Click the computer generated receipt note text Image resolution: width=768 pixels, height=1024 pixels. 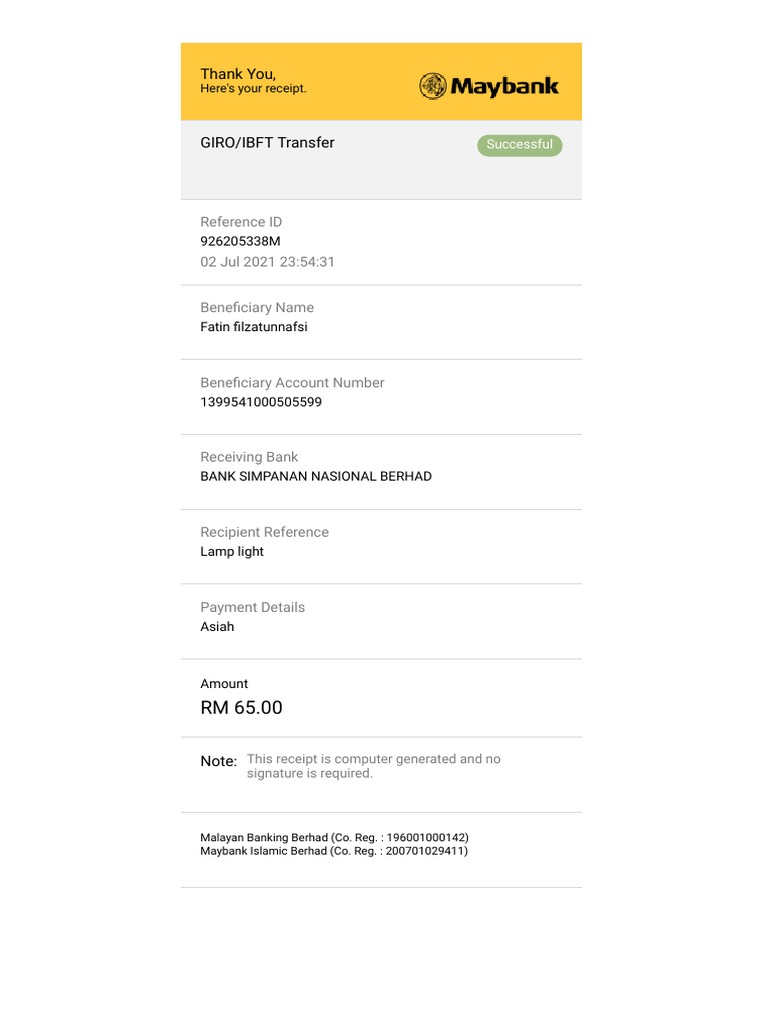click(x=373, y=766)
